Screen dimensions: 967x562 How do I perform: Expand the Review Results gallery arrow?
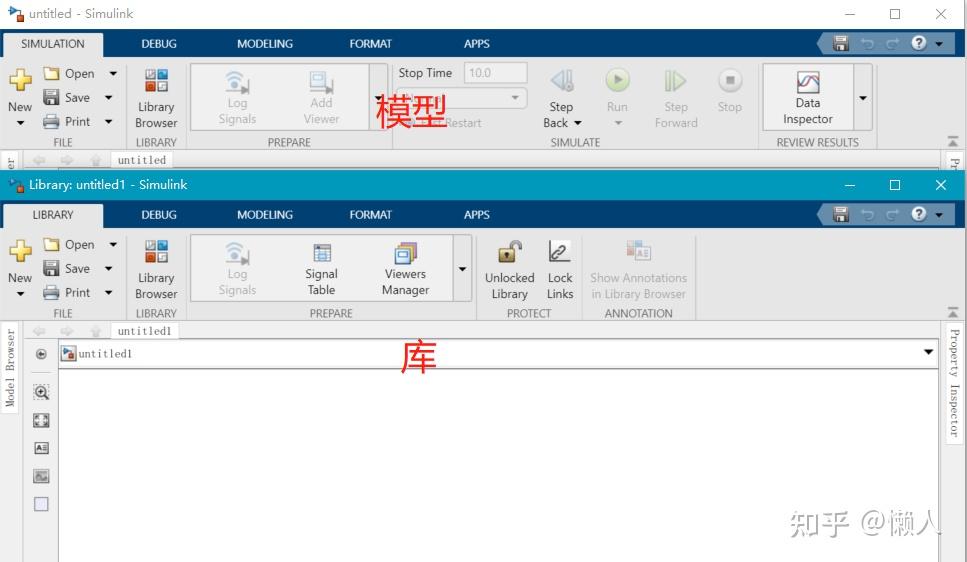pos(863,97)
